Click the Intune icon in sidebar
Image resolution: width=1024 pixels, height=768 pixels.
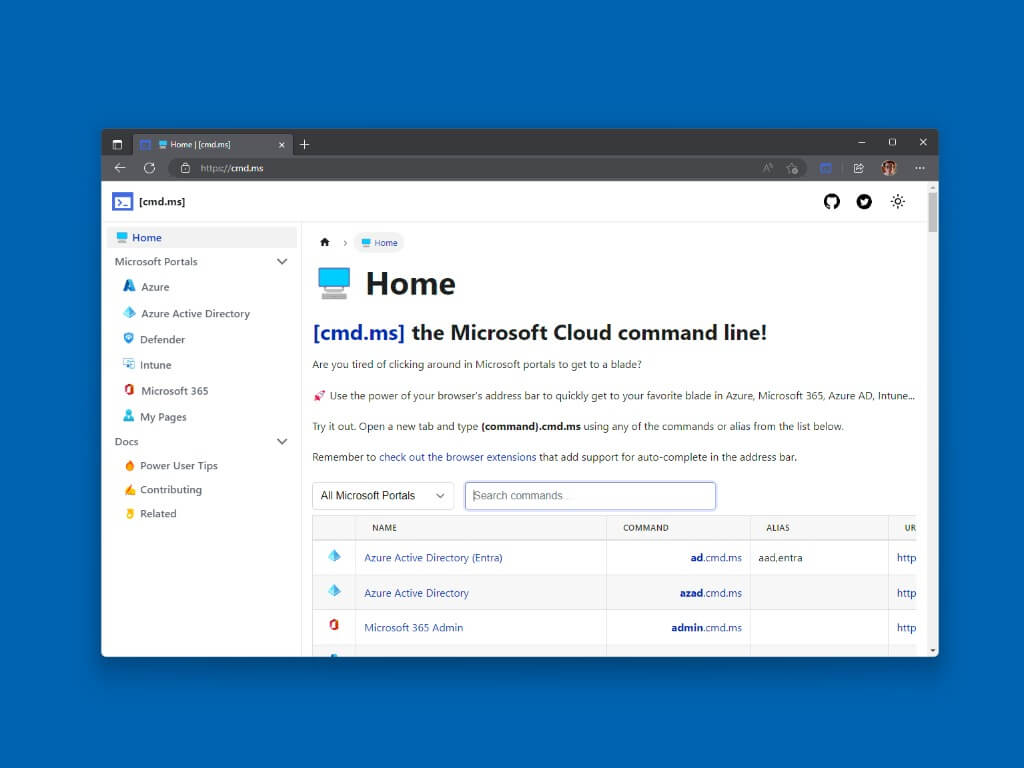coord(129,364)
